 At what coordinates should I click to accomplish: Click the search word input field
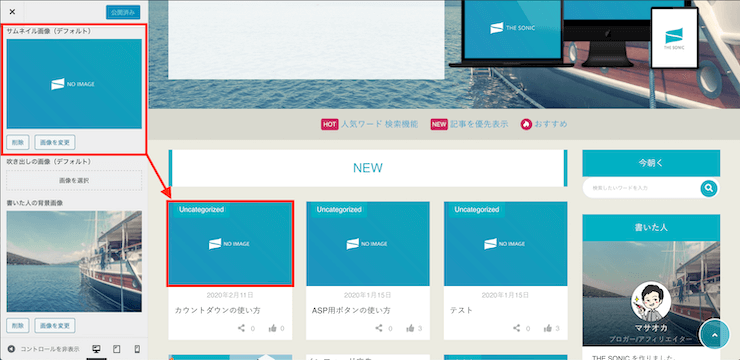642,188
